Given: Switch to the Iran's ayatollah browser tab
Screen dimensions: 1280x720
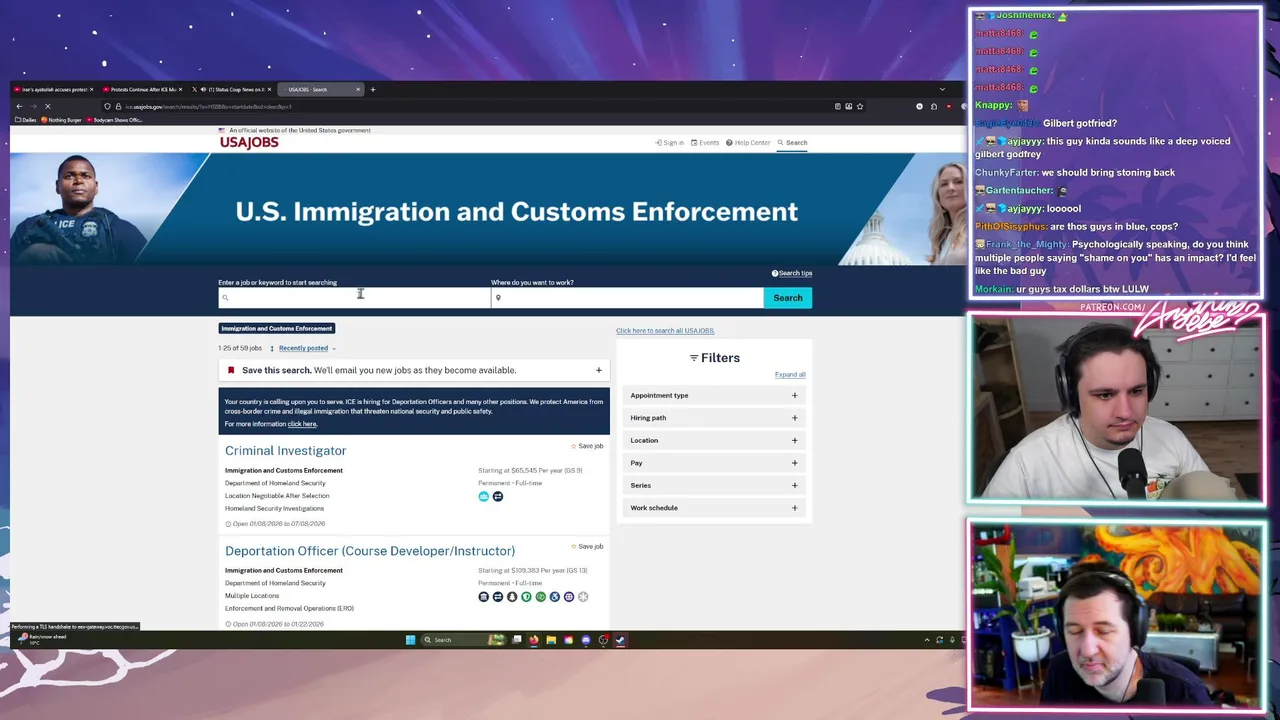Looking at the screenshot, I should pyautogui.click(x=53, y=90).
